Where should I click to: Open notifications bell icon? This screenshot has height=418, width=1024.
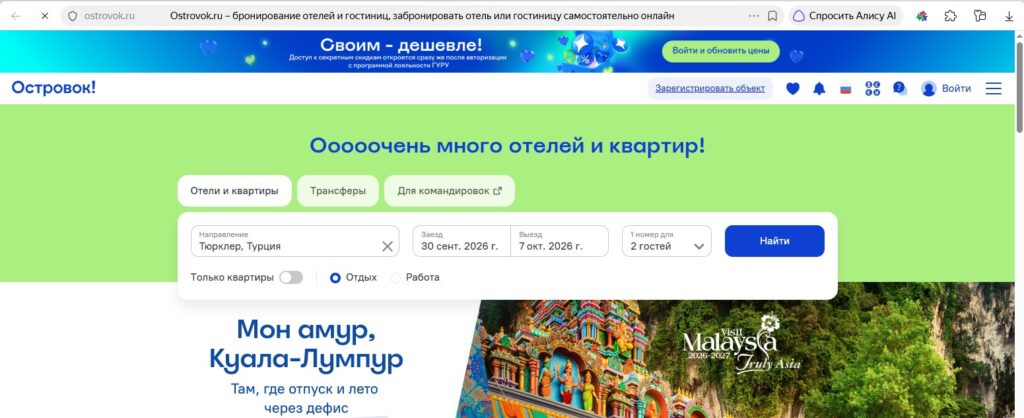click(819, 88)
